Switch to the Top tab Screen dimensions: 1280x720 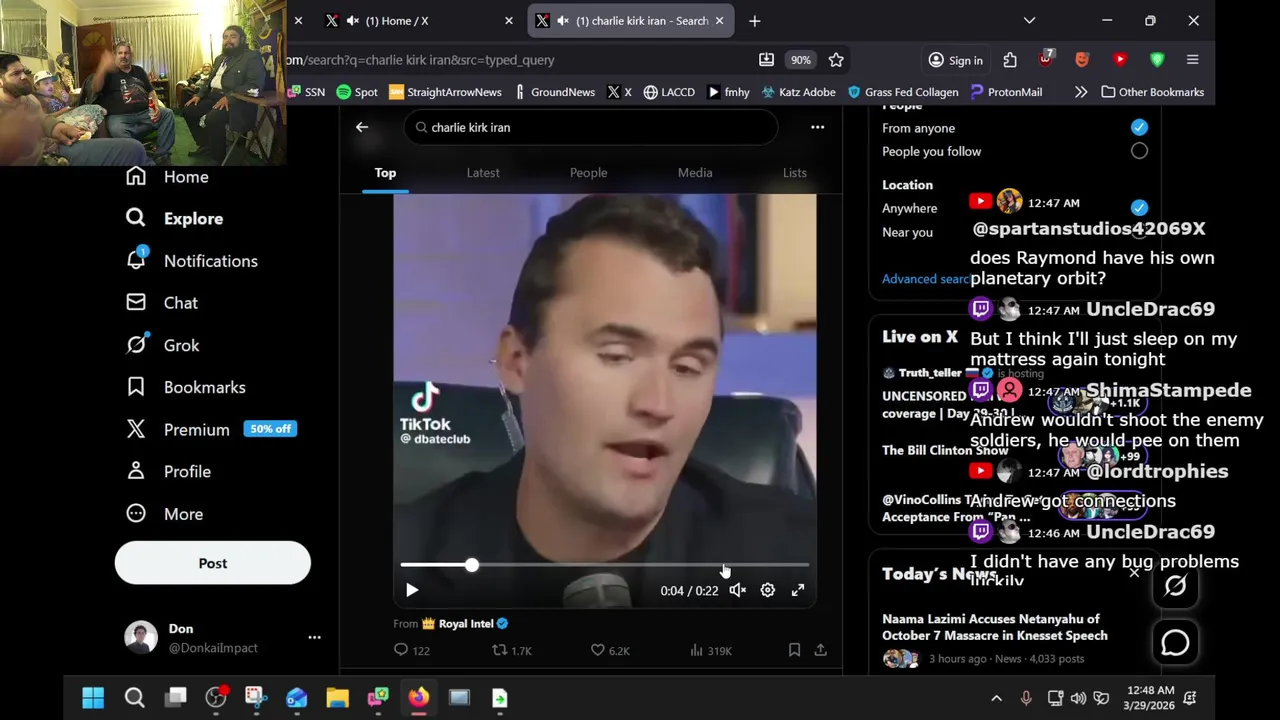click(x=385, y=173)
